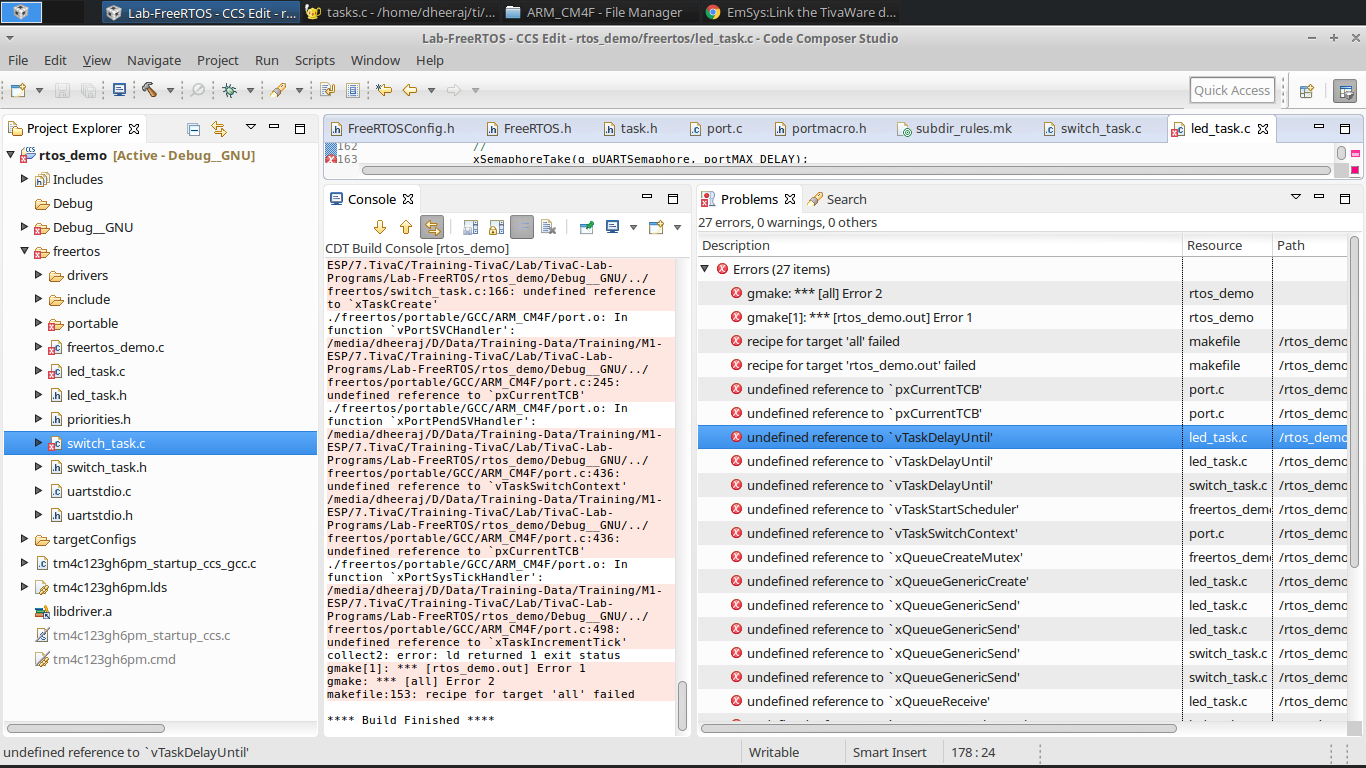This screenshot has width=1366, height=768.
Task: Collapse All in Project Explorer
Action: click(194, 129)
